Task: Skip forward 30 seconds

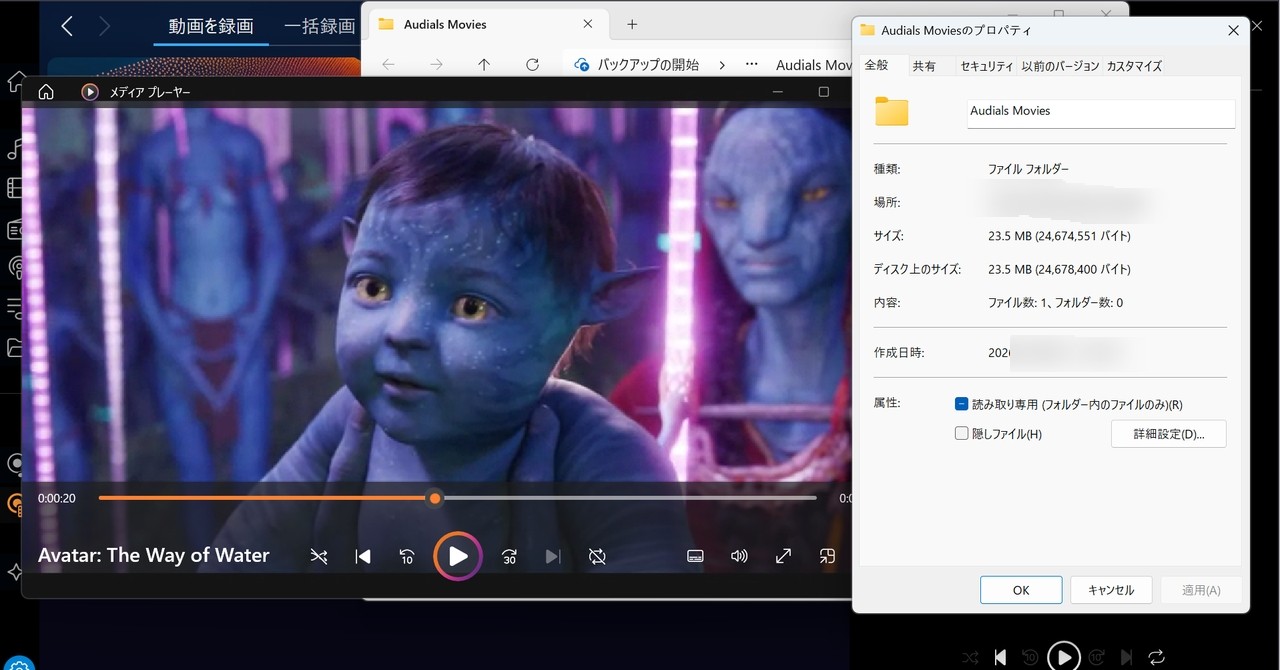Action: click(509, 556)
